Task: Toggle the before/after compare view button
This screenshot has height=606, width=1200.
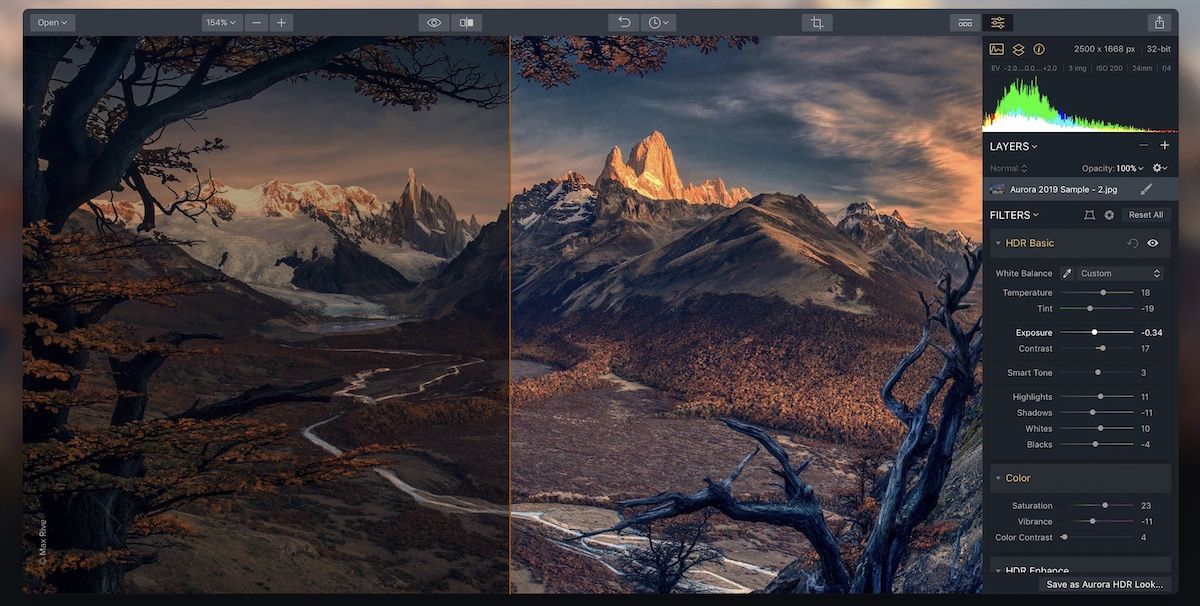Action: [466, 22]
